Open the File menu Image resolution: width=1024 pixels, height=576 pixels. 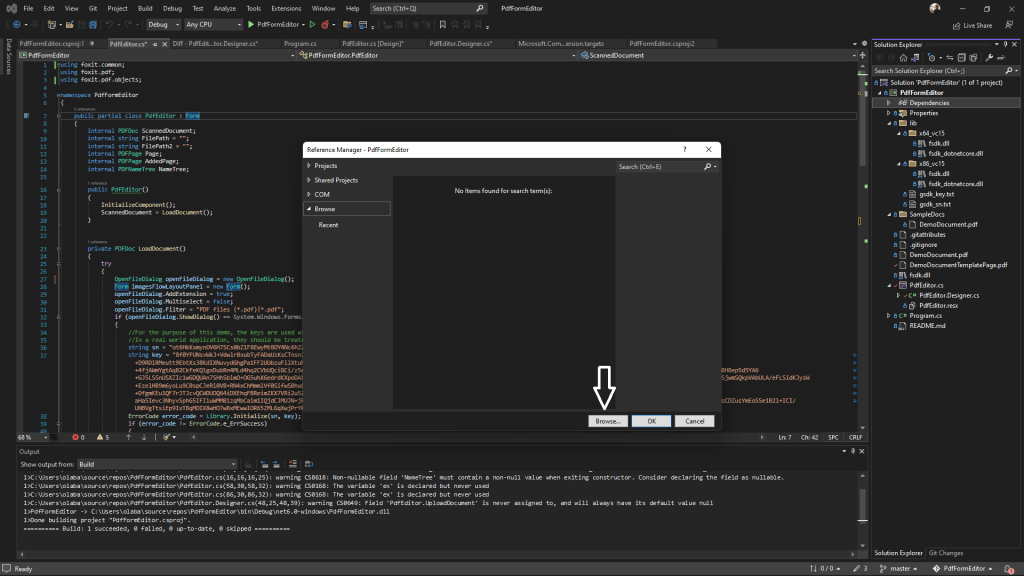point(28,8)
